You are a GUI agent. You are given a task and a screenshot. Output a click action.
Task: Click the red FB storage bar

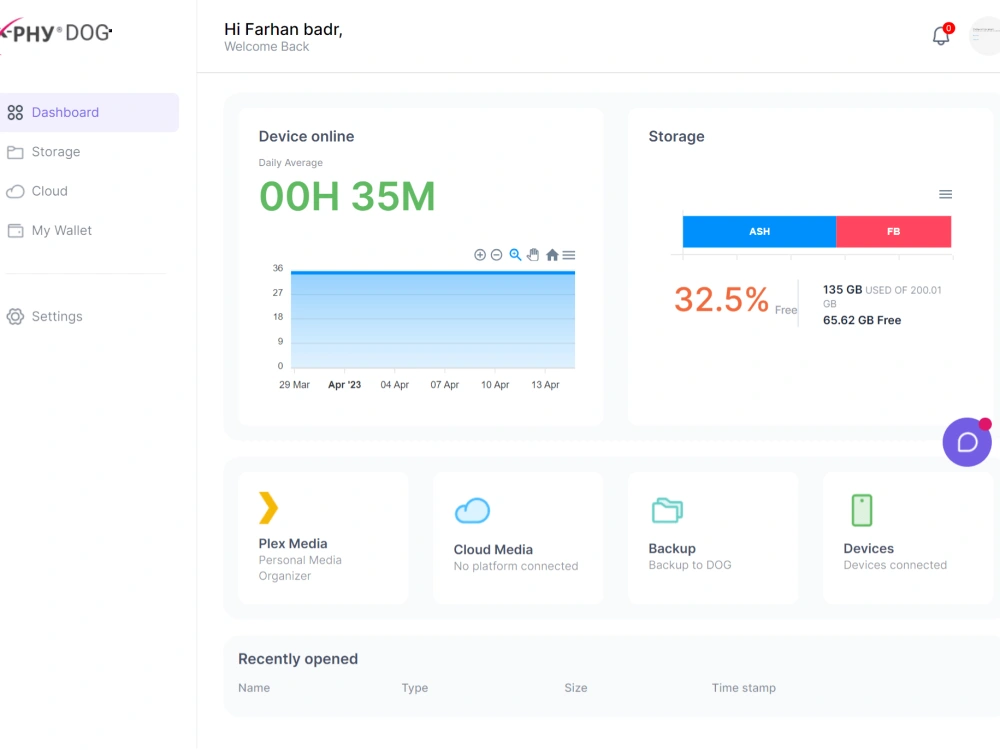tap(893, 232)
